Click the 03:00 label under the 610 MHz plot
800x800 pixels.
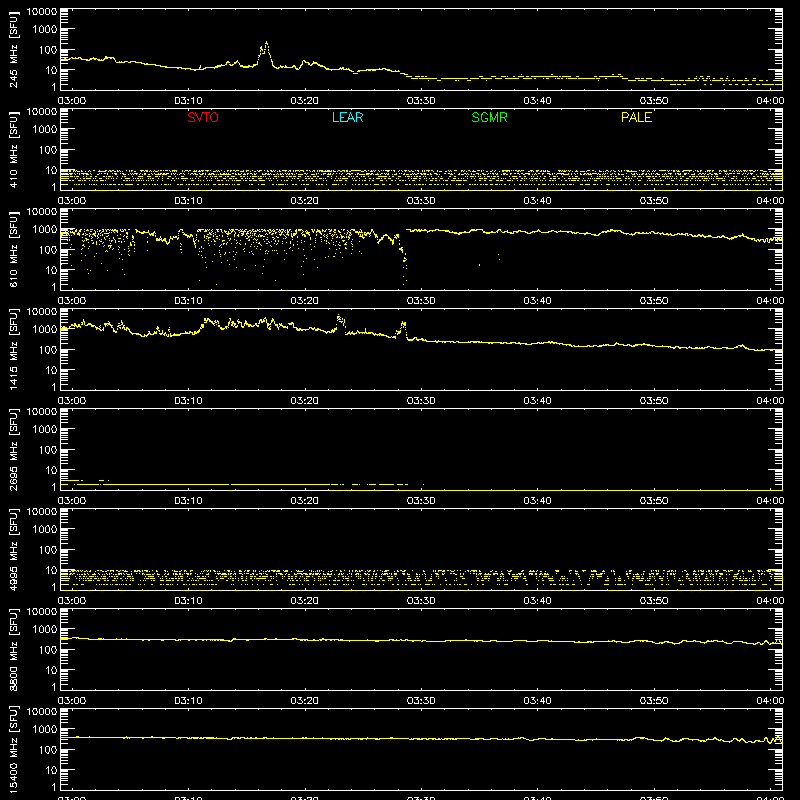coord(72,301)
